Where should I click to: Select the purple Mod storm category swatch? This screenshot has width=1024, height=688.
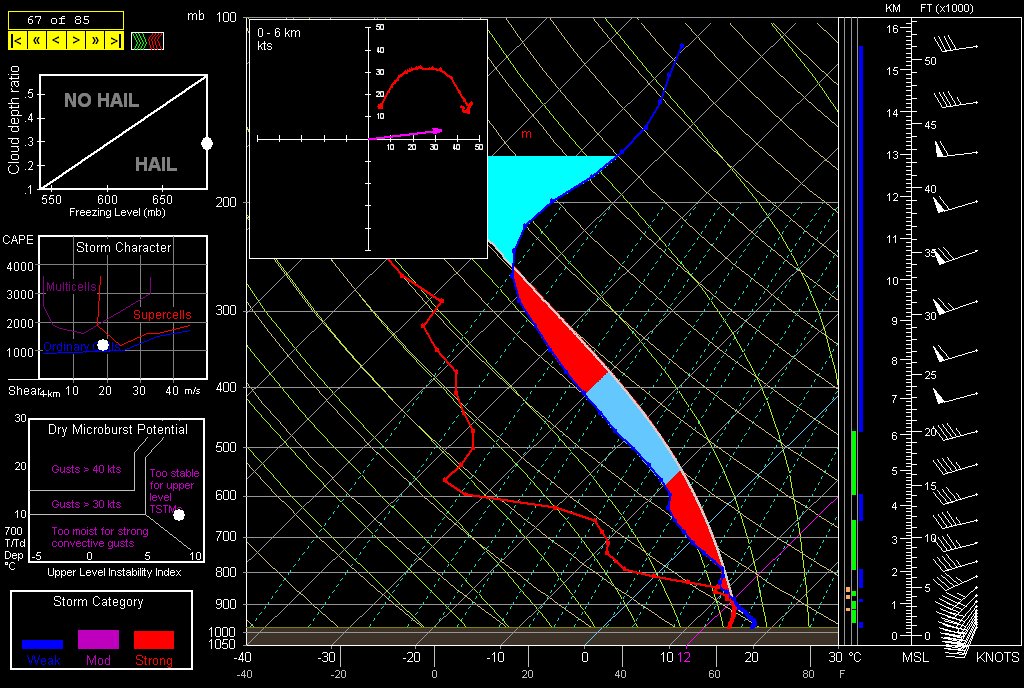pyautogui.click(x=98, y=639)
